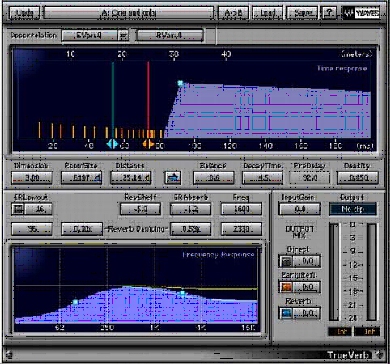This screenshot has width=390, height=364.
Task: Select the orange marker below the red line
Action: [148, 144]
